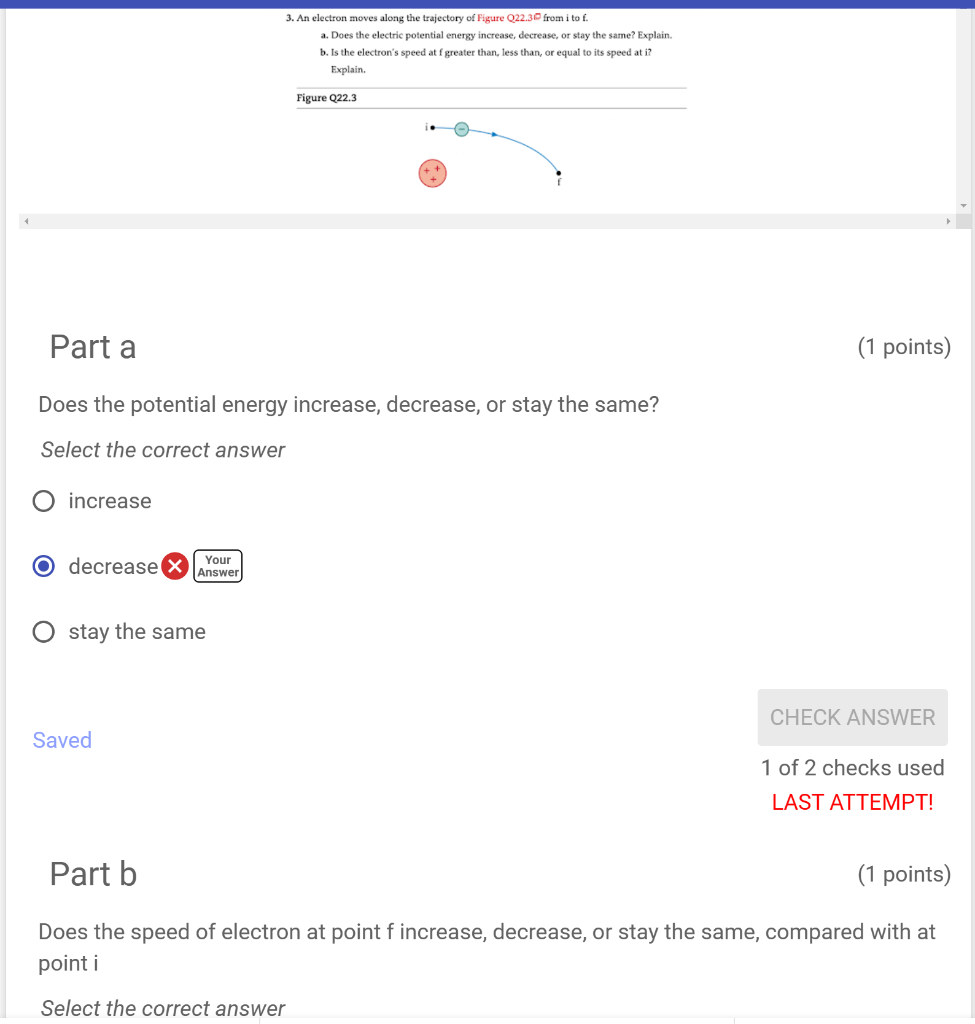Click the blue electron symbol in the diagram
Viewport: 975px width, 1024px height.
tap(461, 128)
